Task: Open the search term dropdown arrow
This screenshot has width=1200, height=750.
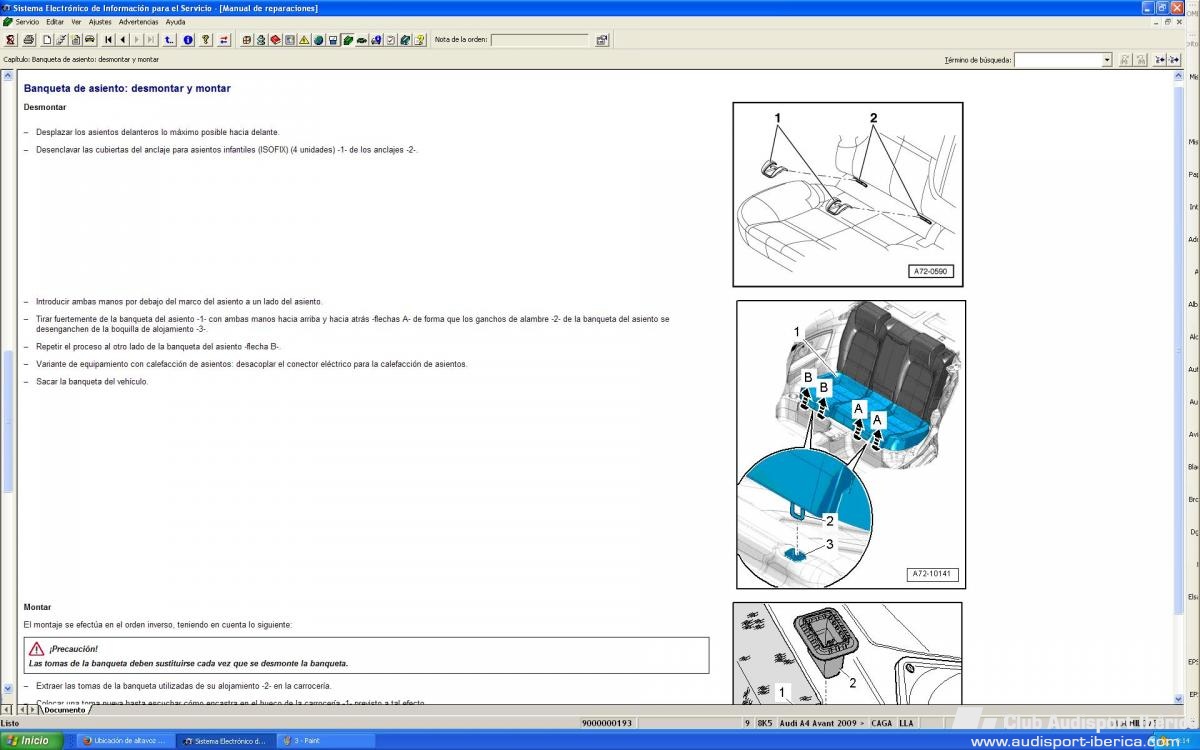Action: [x=1107, y=60]
